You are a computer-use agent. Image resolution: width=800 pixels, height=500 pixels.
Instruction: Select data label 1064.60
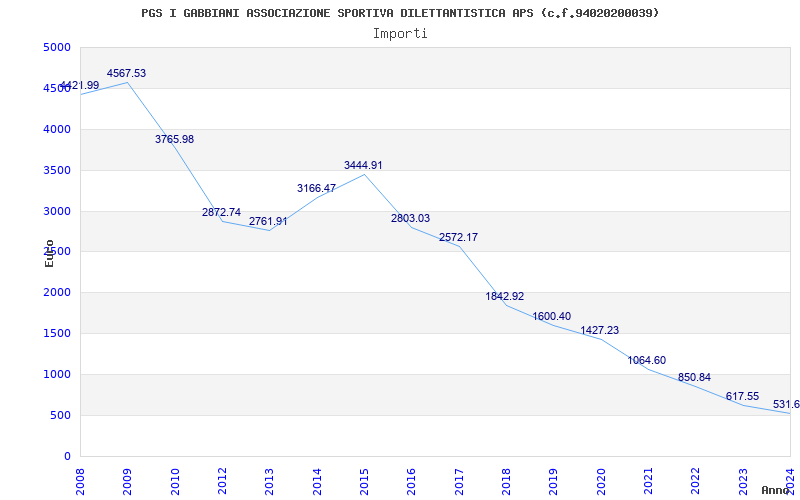point(646,360)
